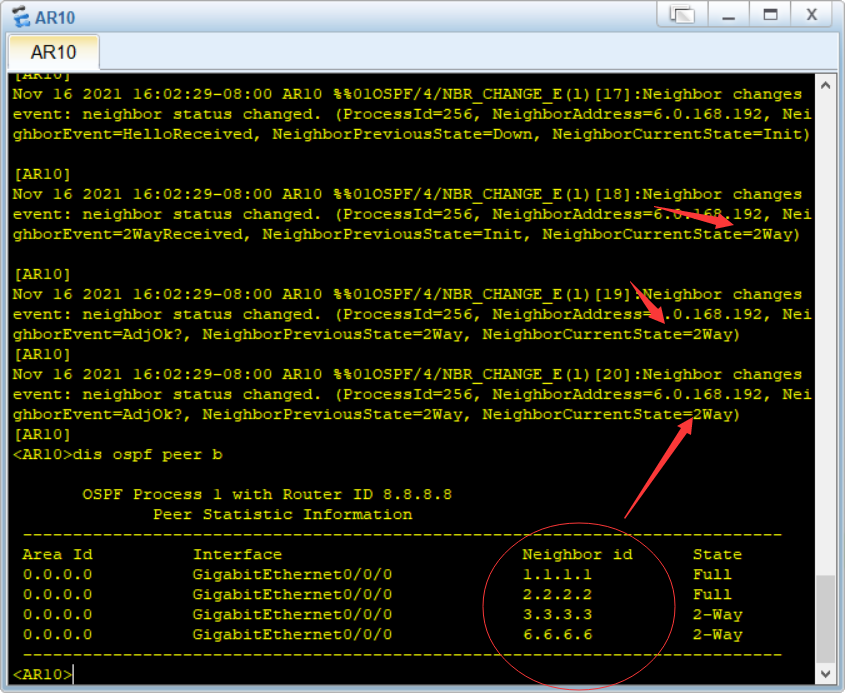
Task: Select the AR10 terminal tab
Action: (x=53, y=52)
